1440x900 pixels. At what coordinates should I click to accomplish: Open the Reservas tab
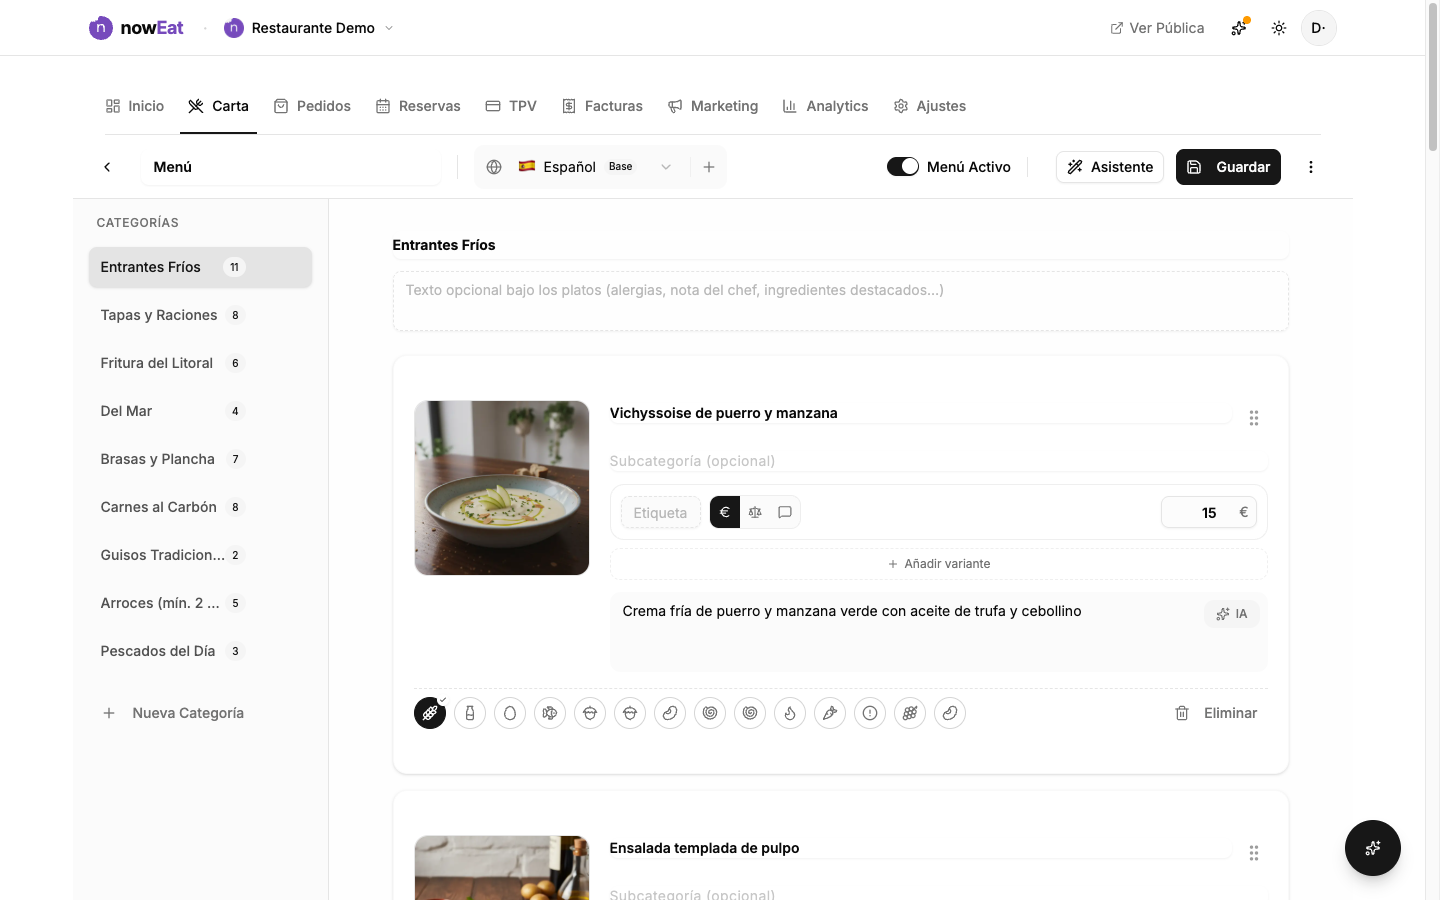[418, 106]
